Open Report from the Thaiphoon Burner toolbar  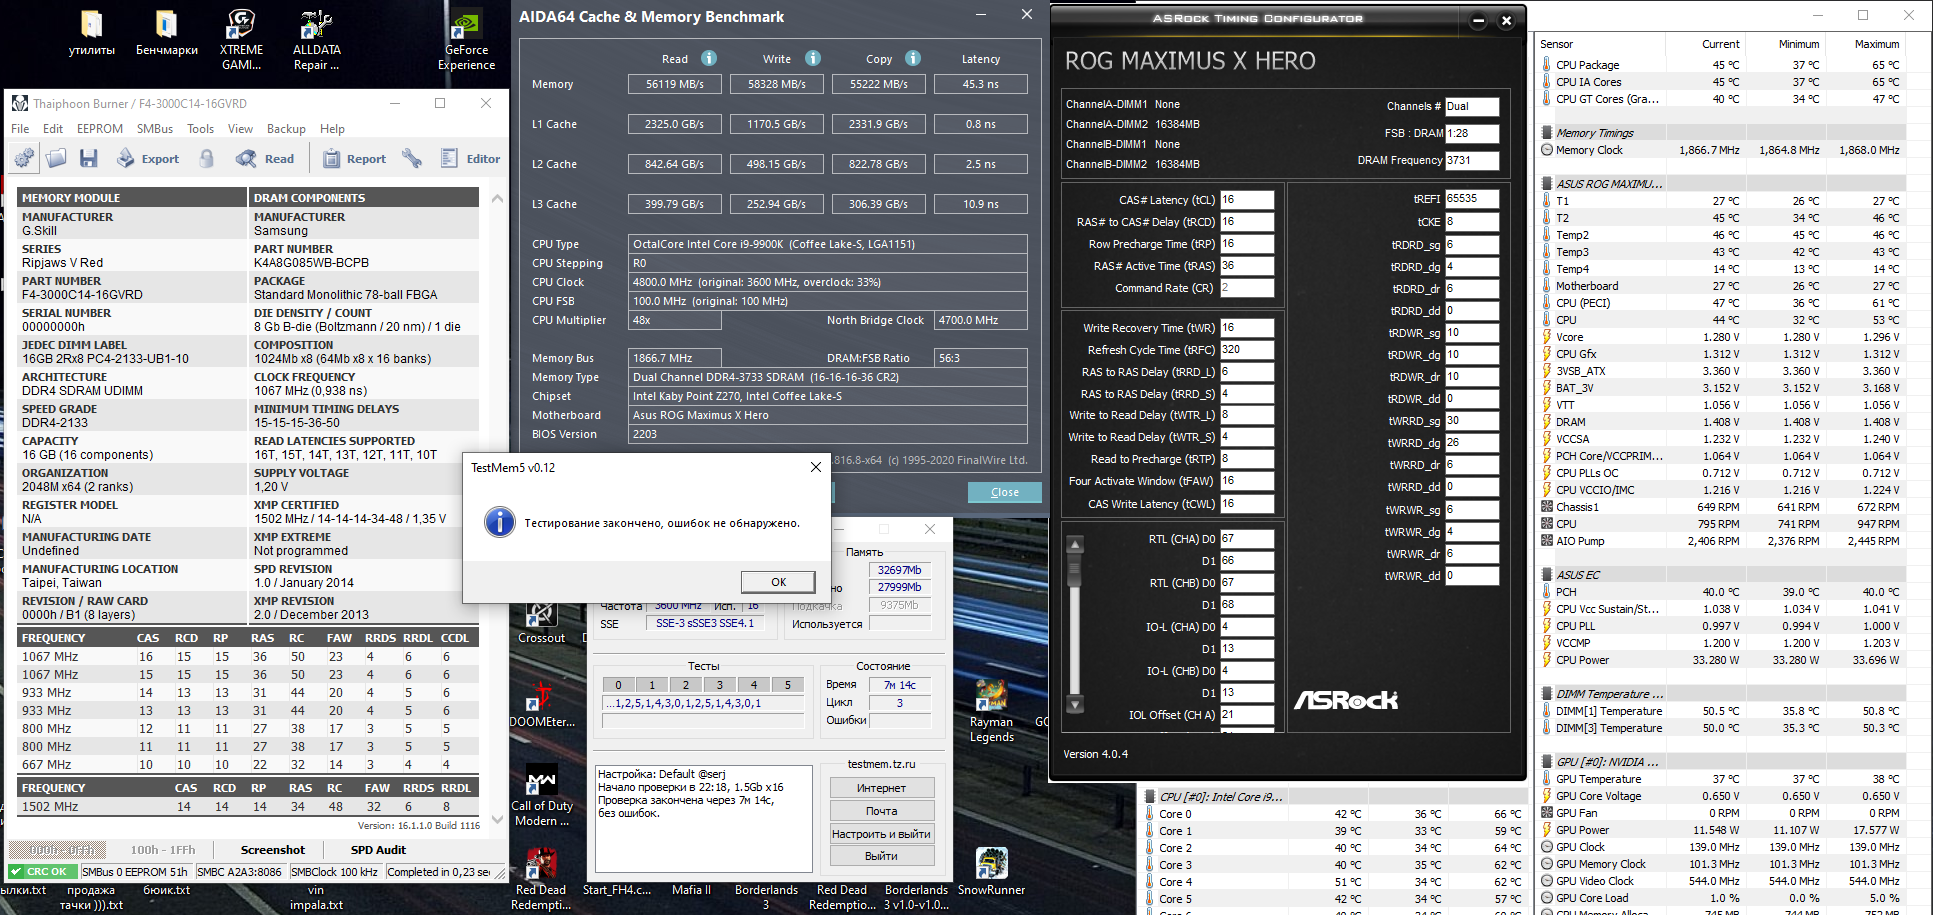[354, 158]
